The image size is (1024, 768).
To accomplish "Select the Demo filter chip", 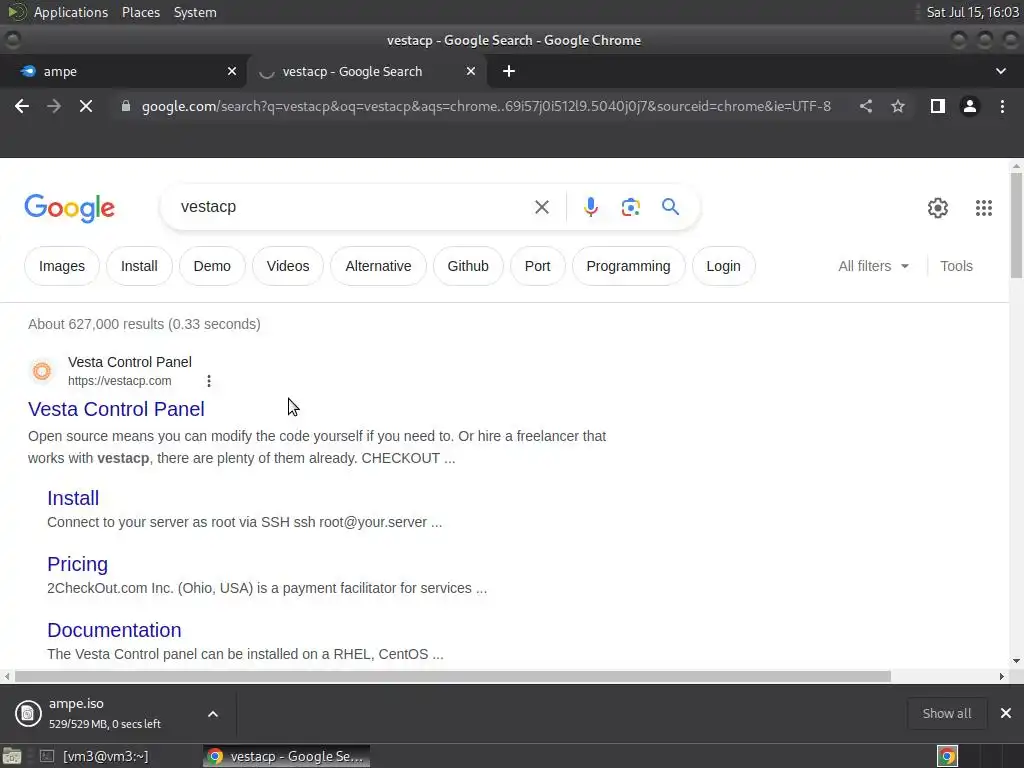I will tap(212, 266).
